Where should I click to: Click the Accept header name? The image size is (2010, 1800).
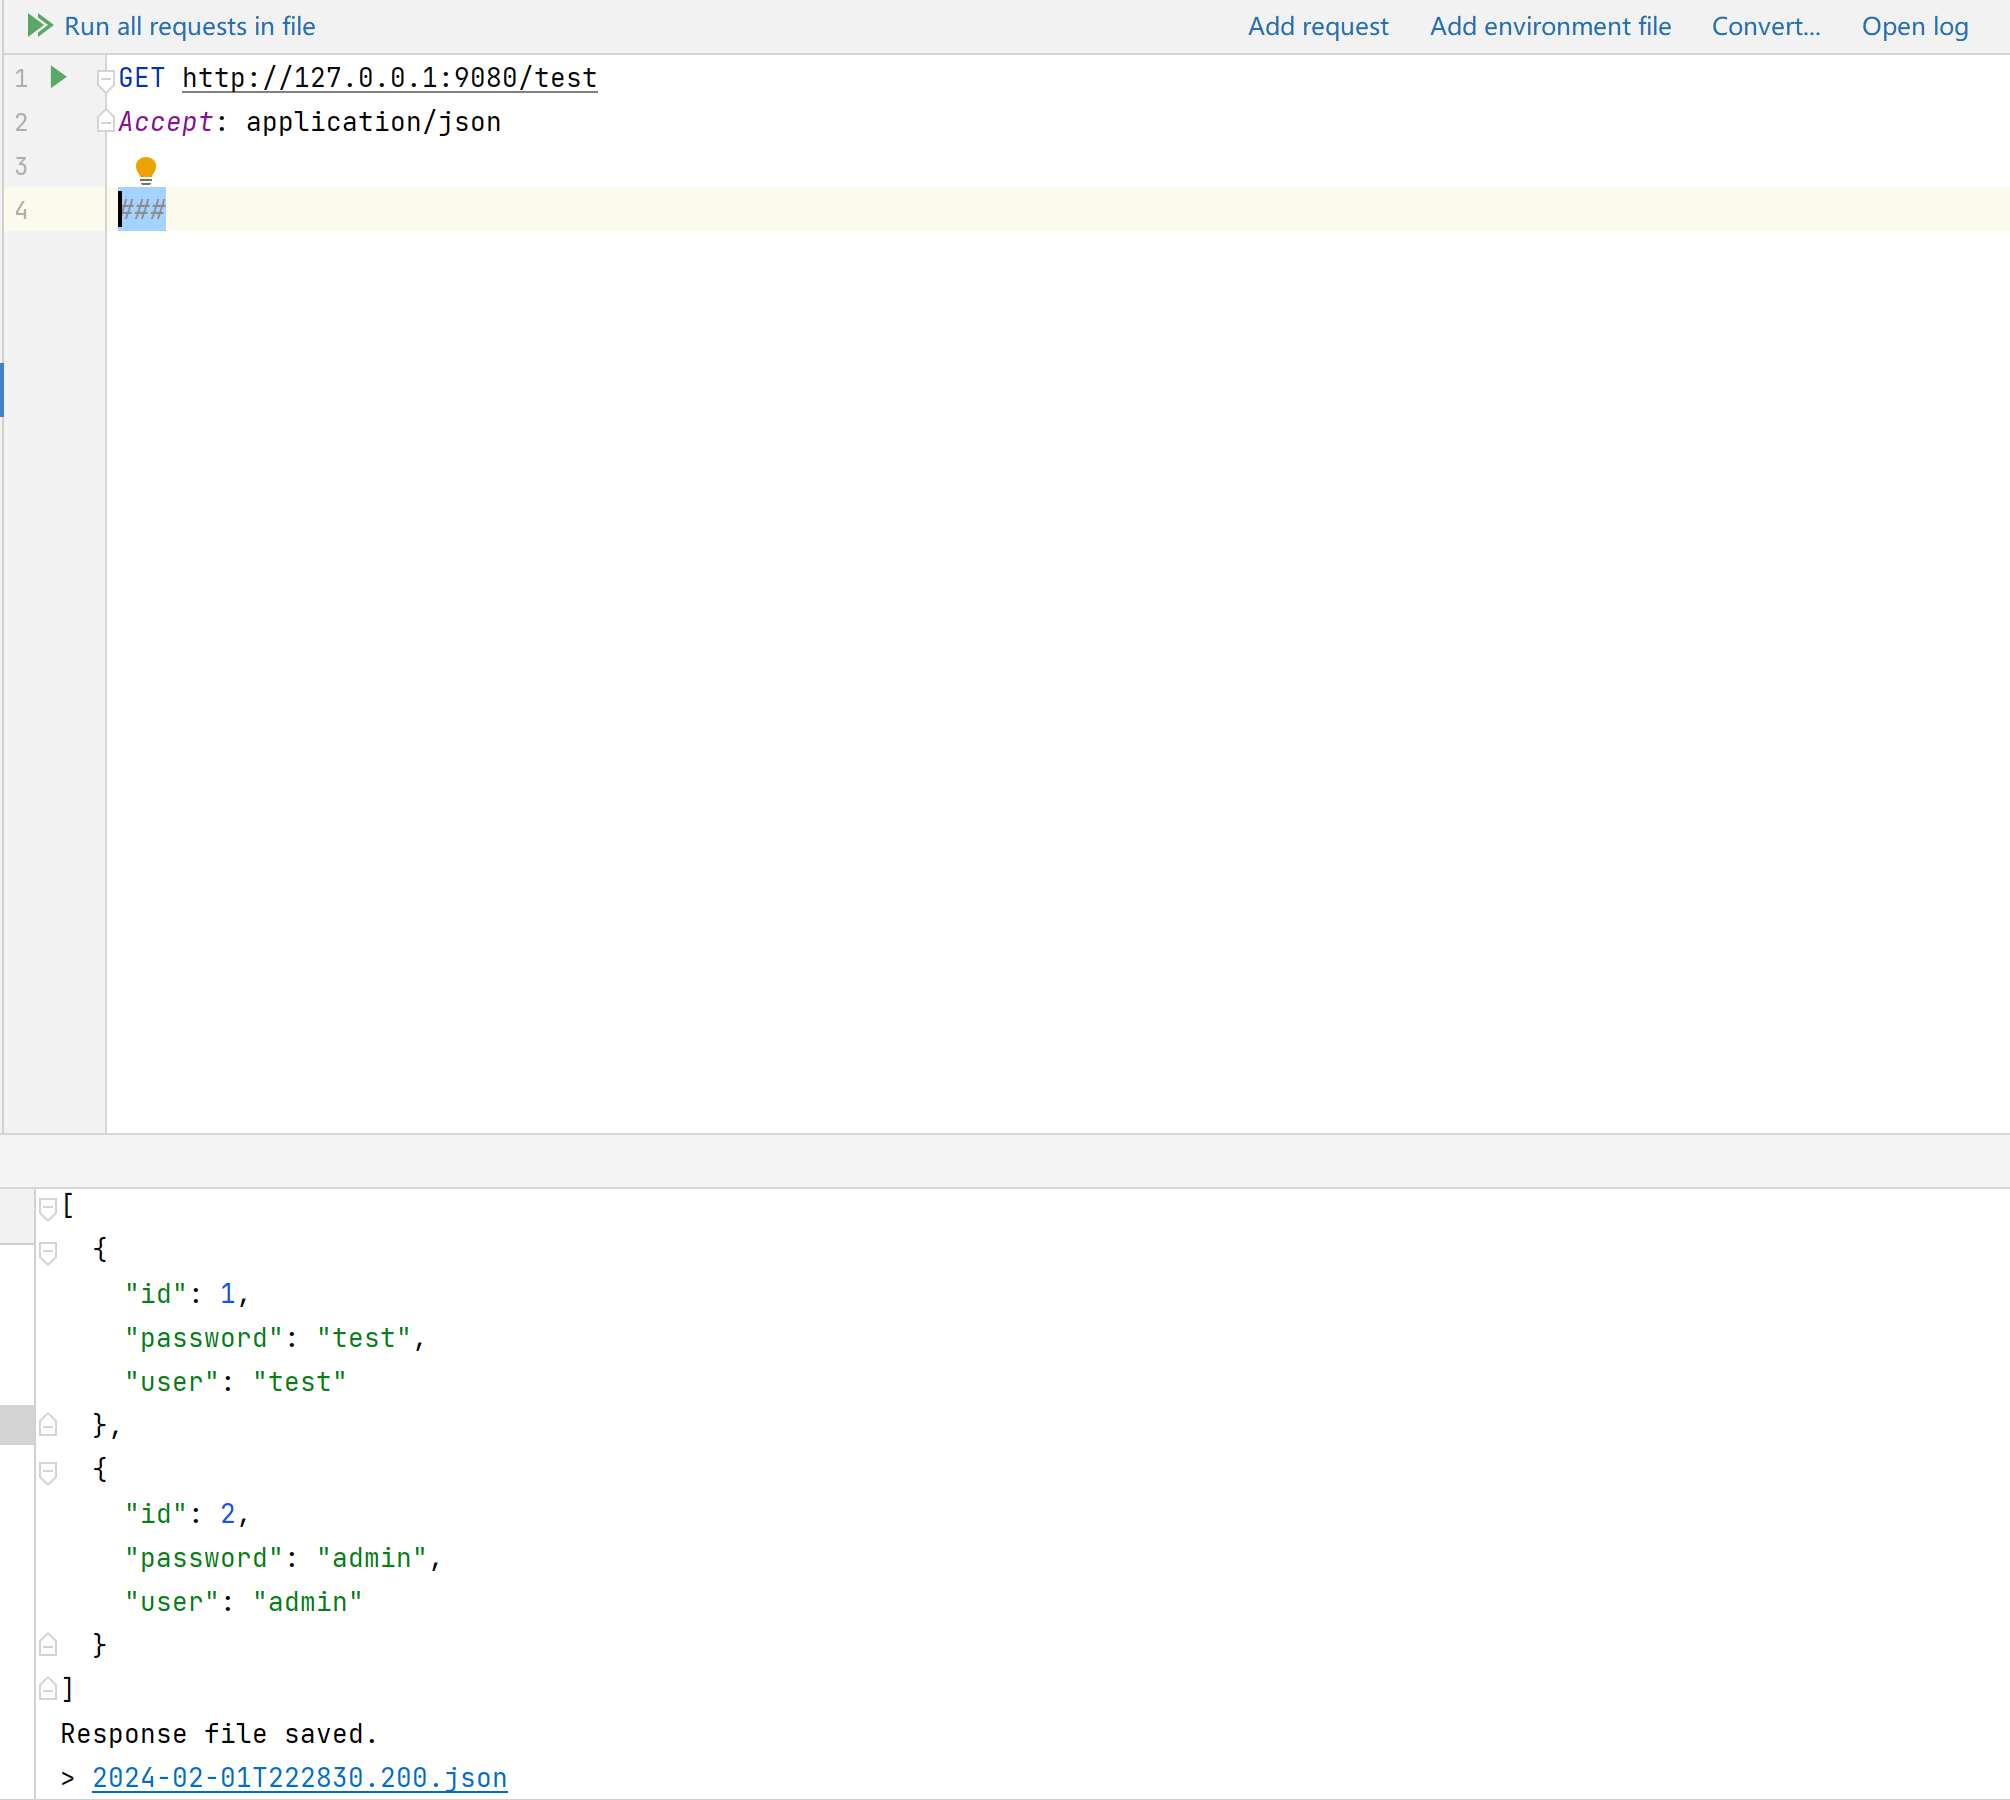(x=166, y=122)
